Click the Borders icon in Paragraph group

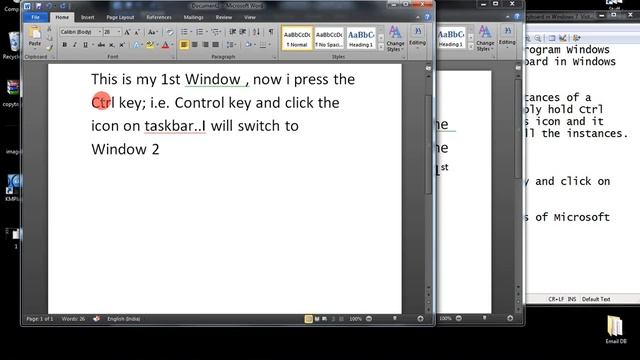(263, 45)
